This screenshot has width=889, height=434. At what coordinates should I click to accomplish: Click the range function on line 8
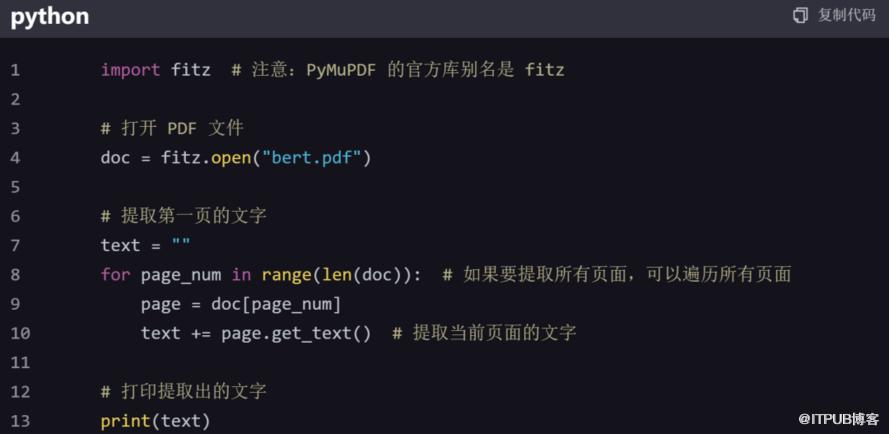(x=285, y=274)
